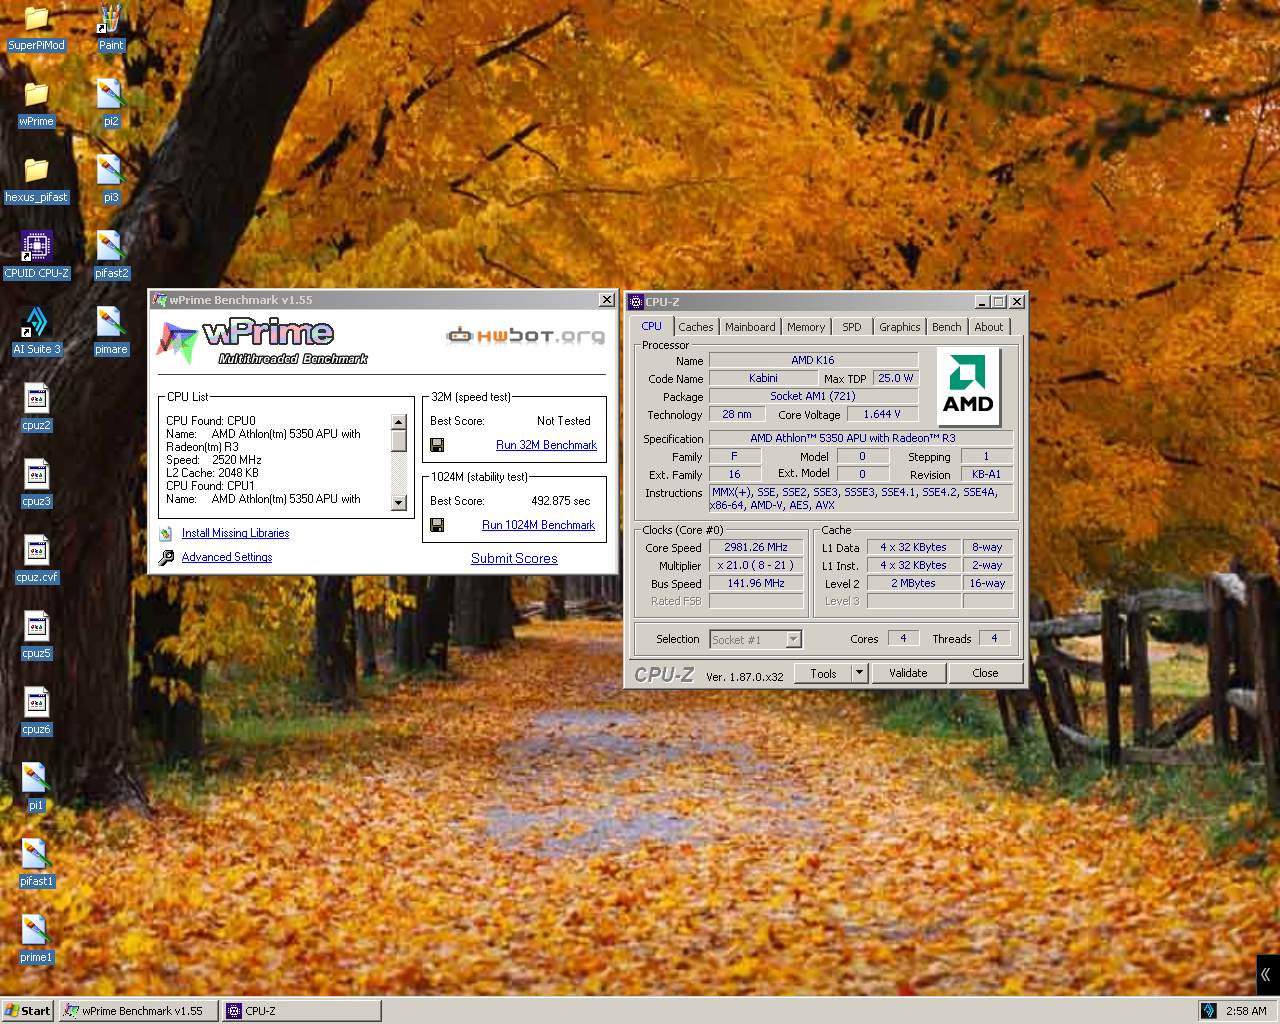Click the CPU List scrollbar thumb
Viewport: 1280px width, 1024px height.
click(x=399, y=440)
